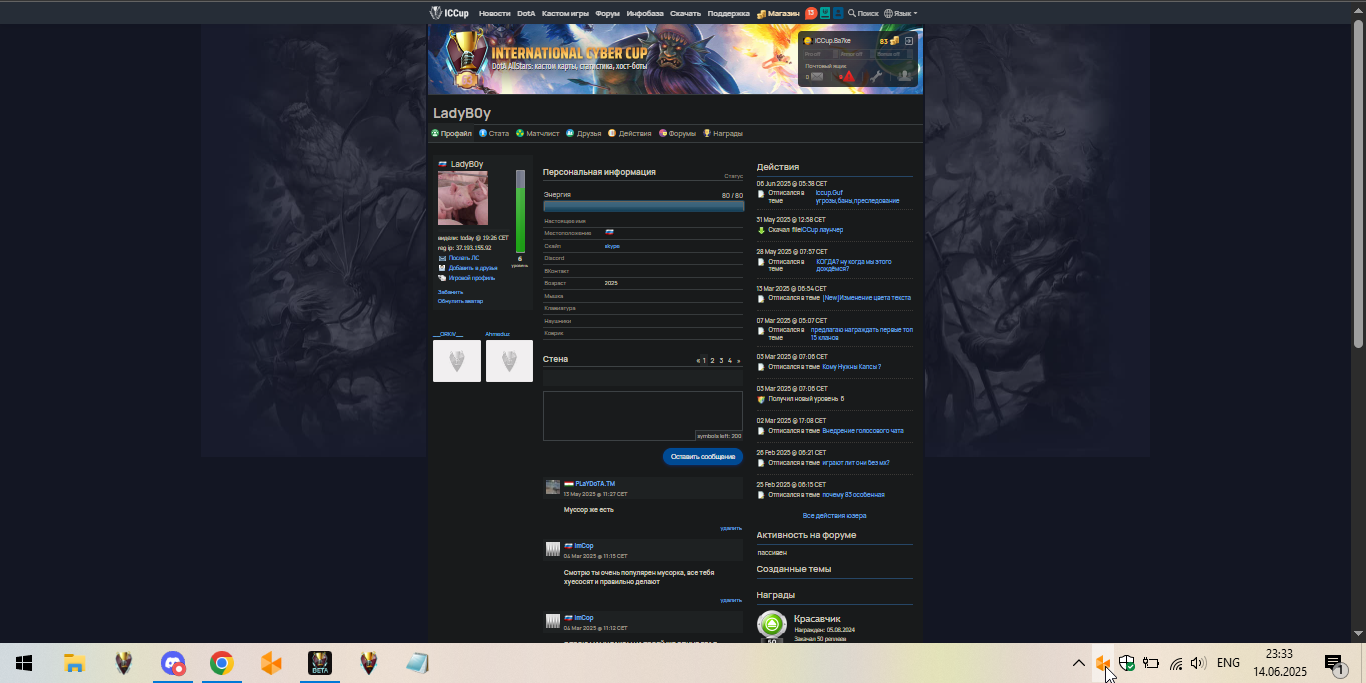Click the Энергия 80/80 energy bar
Viewport: 1366px width, 683px height.
click(x=644, y=206)
